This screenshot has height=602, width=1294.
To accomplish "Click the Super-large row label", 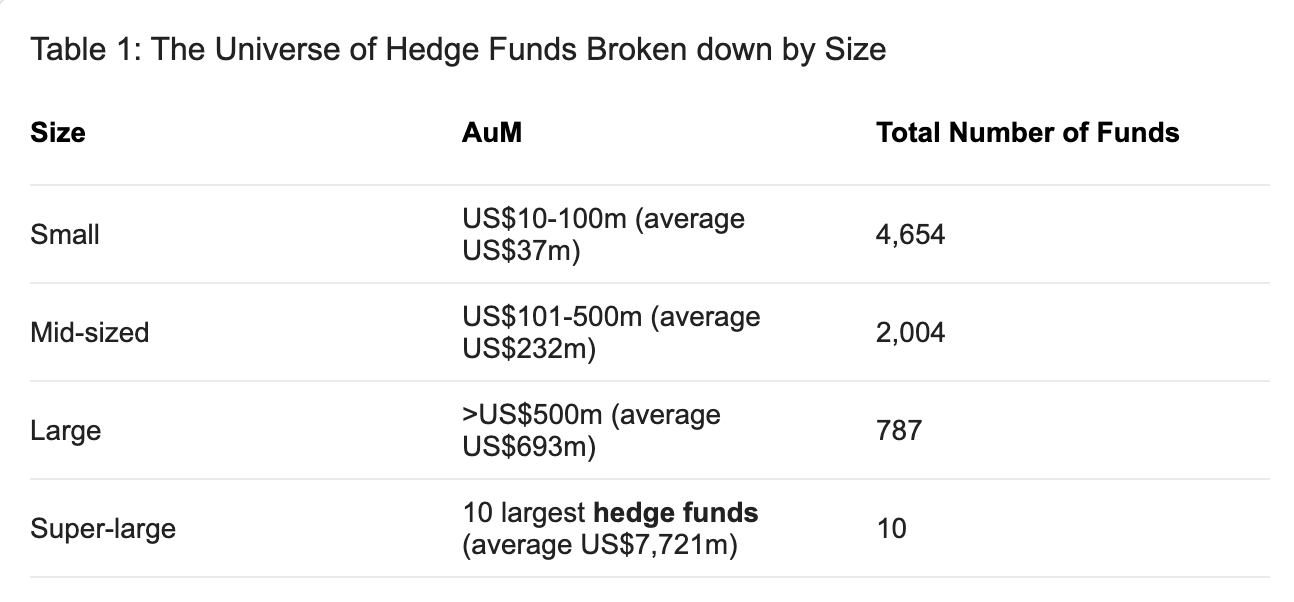I will (103, 529).
